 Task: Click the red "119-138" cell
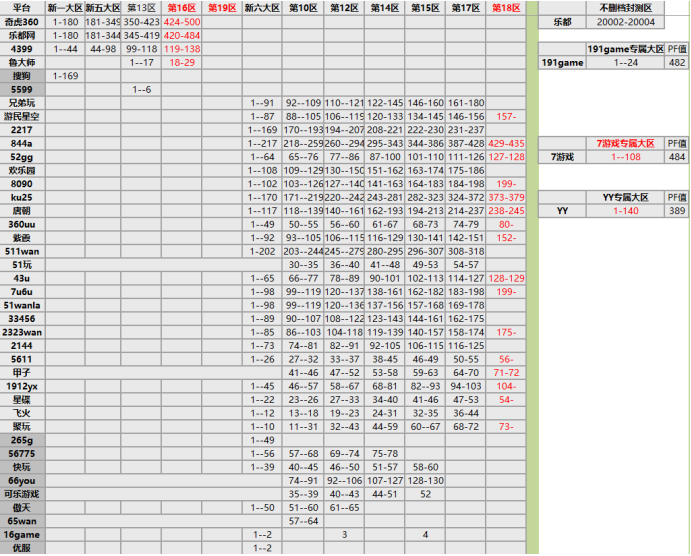(182, 49)
